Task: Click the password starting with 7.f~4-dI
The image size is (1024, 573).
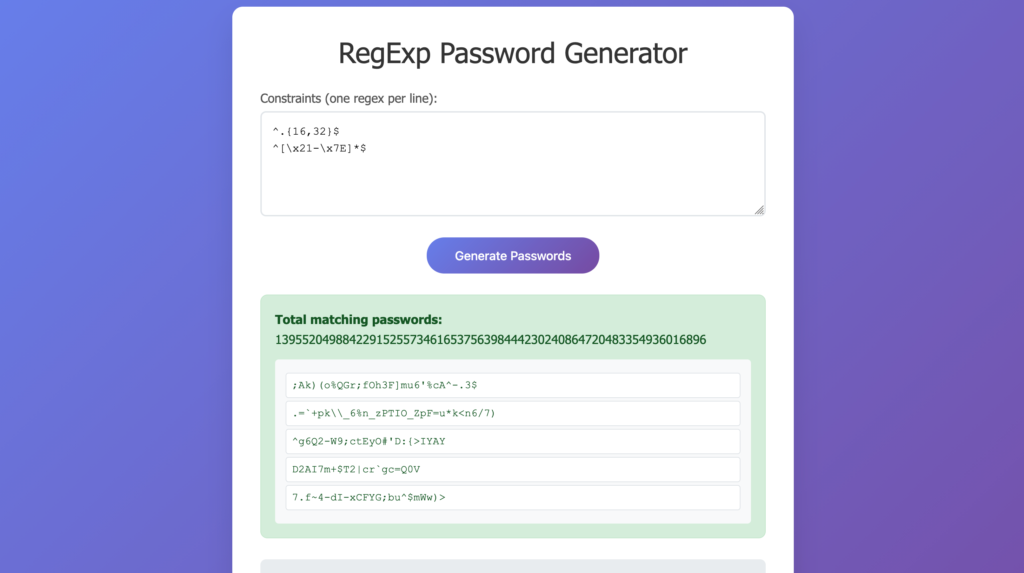Action: click(x=369, y=497)
